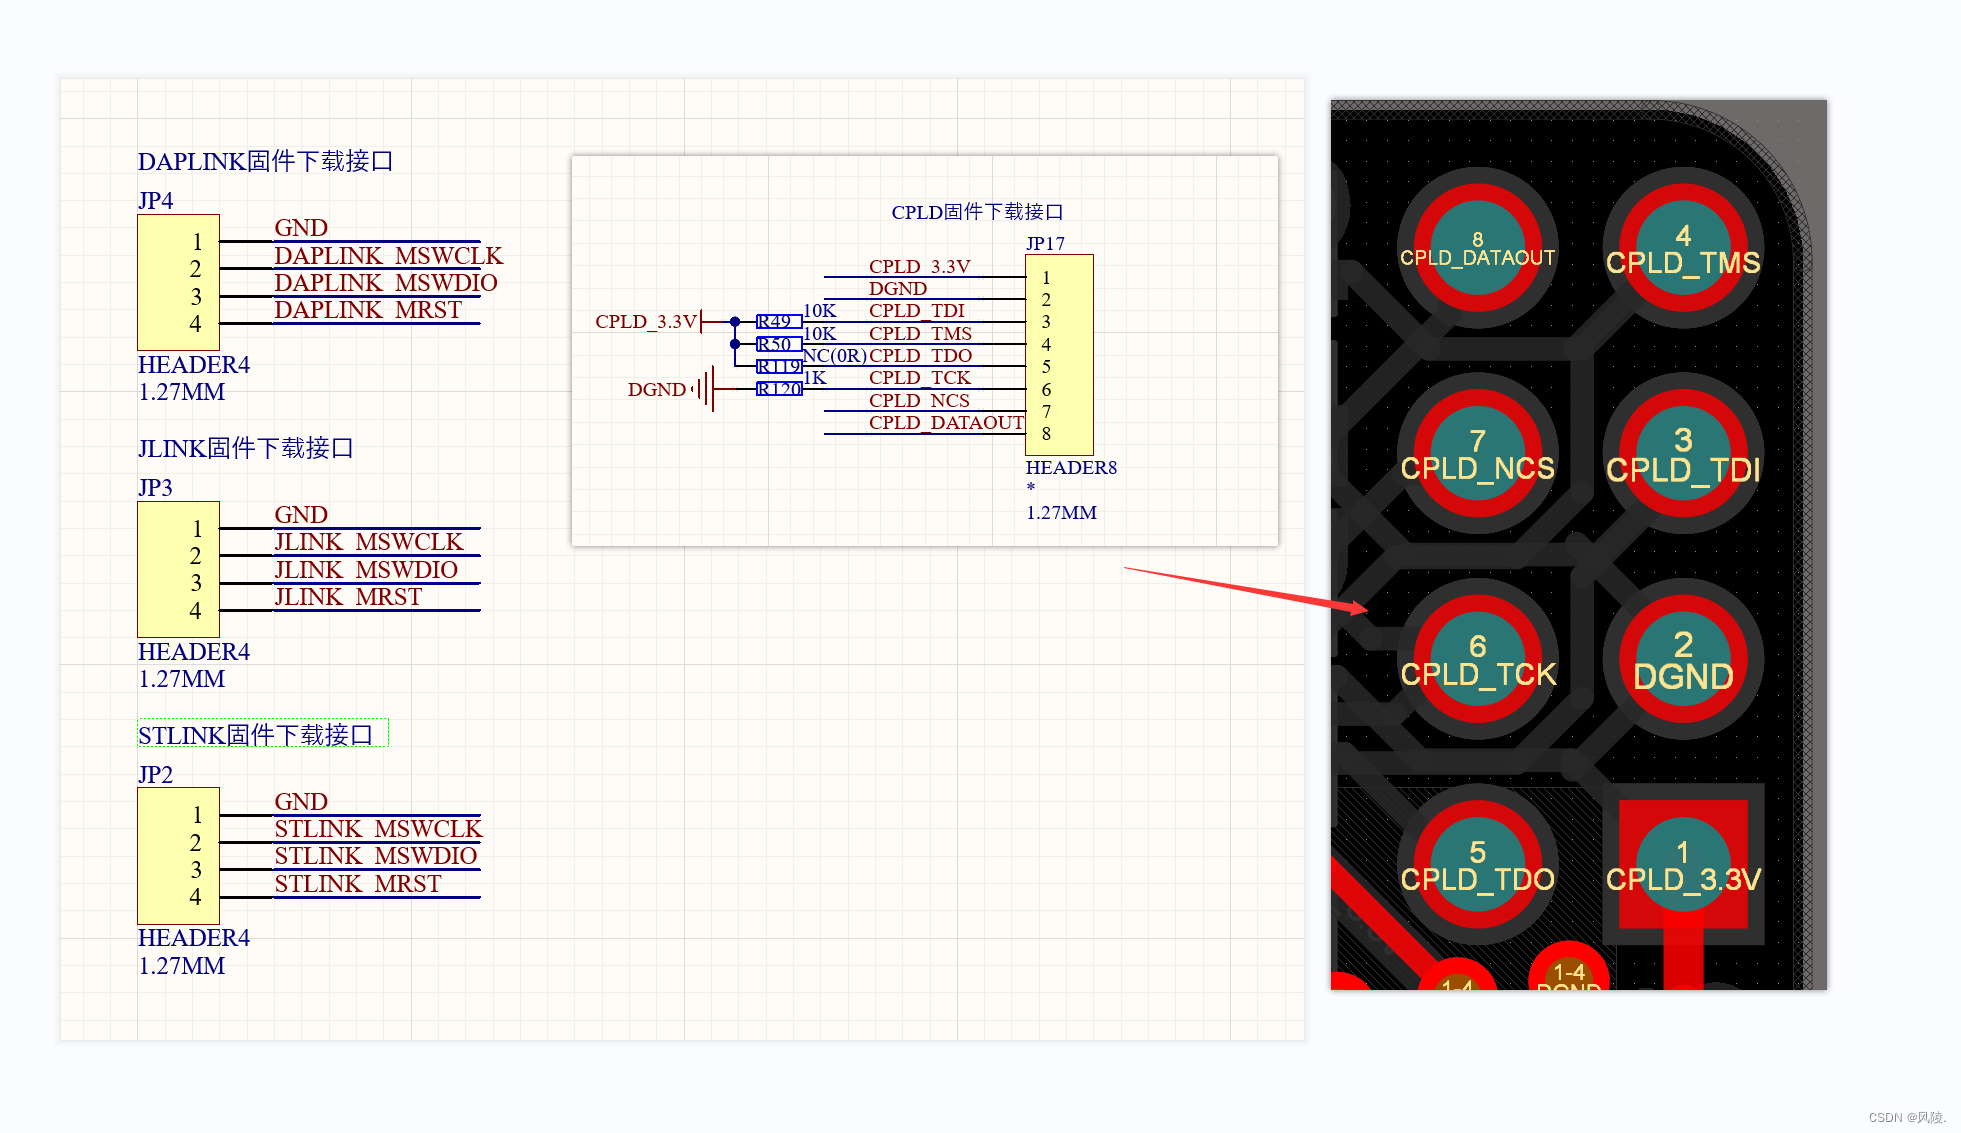Select the CPLD_TMS net label in schematic
Viewport: 1961px width, 1133px height.
(920, 334)
